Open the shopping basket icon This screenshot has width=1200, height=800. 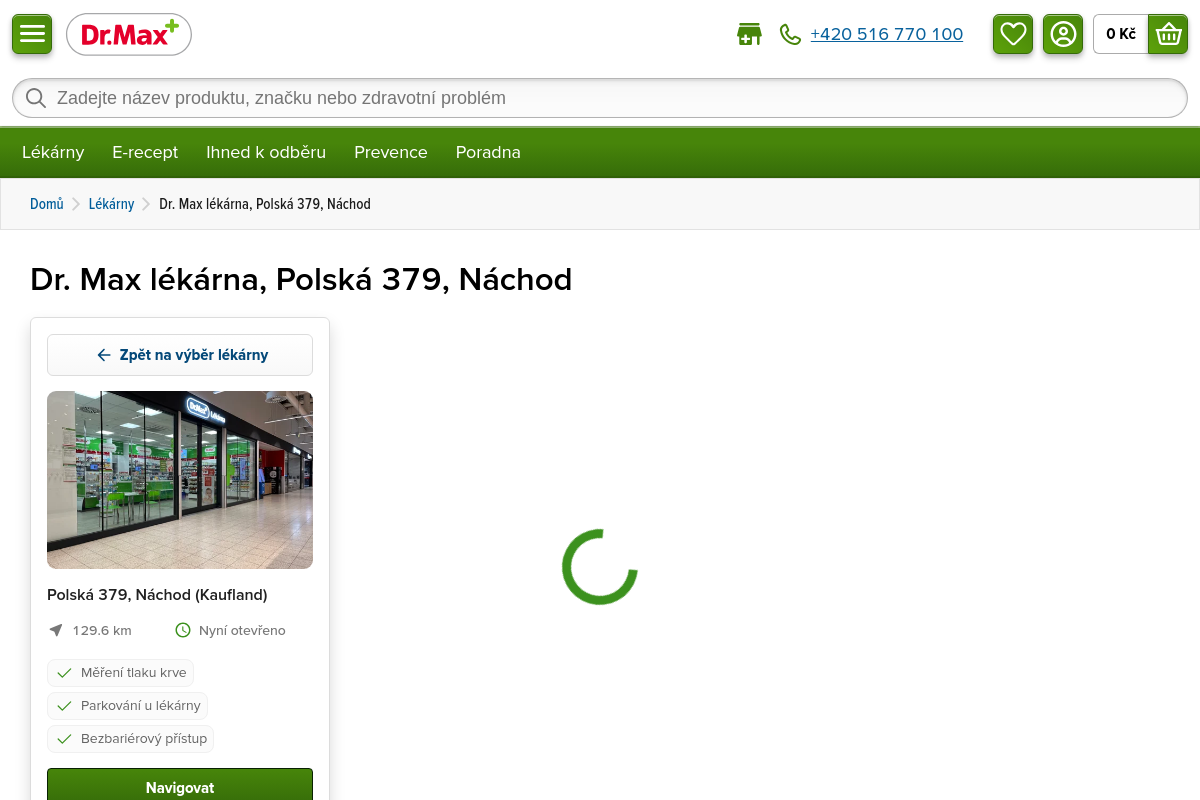point(1168,34)
